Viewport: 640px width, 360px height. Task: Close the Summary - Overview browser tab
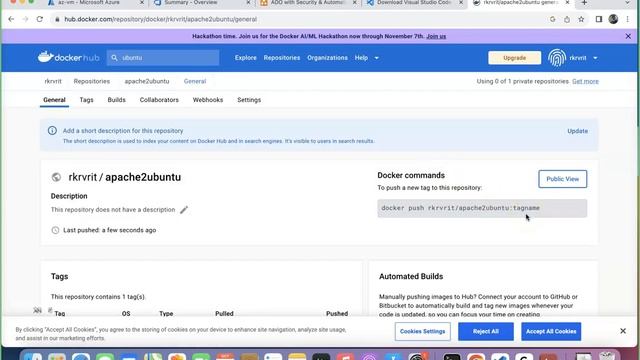click(248, 3)
